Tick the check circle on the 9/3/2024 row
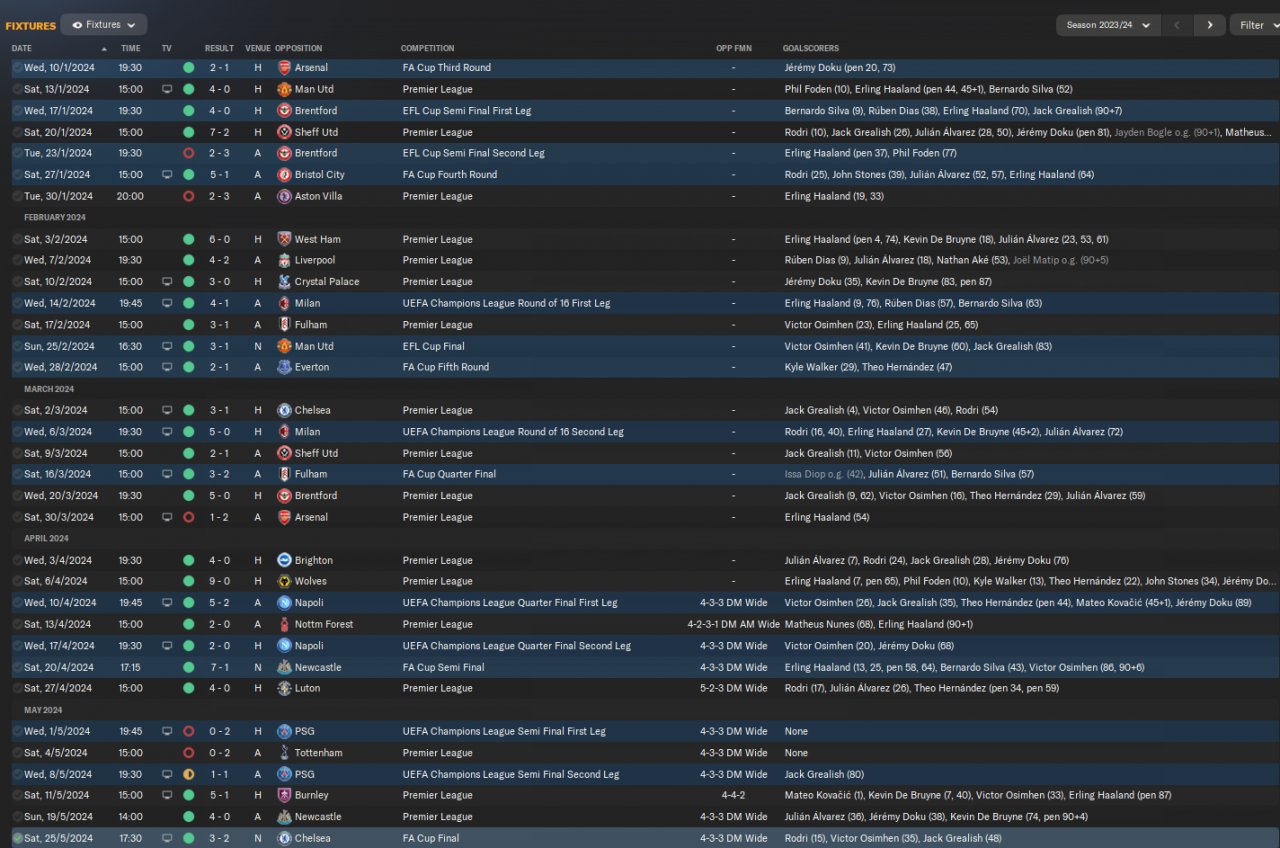Image resolution: width=1280 pixels, height=848 pixels. pyautogui.click(x=17, y=453)
